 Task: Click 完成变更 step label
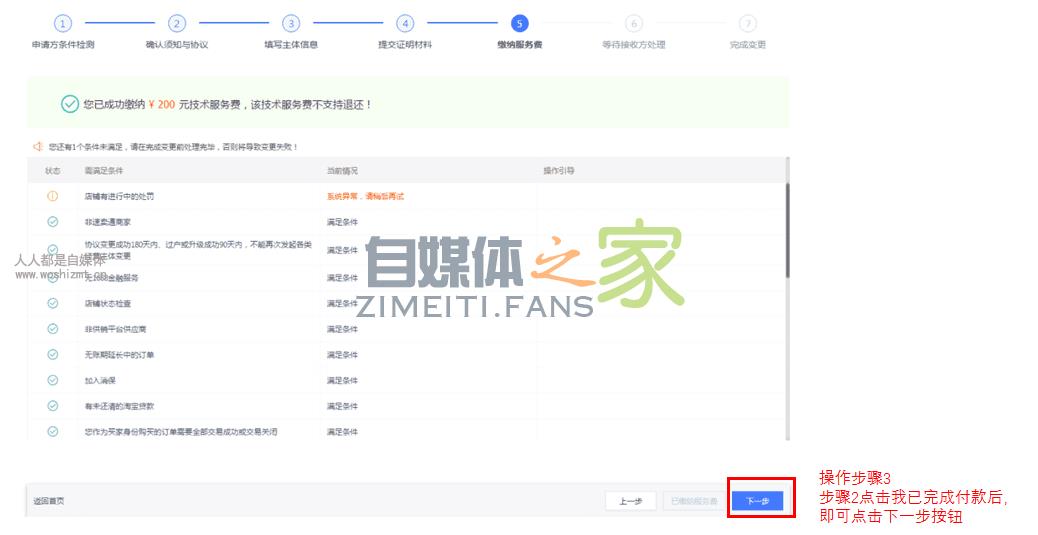tap(748, 44)
